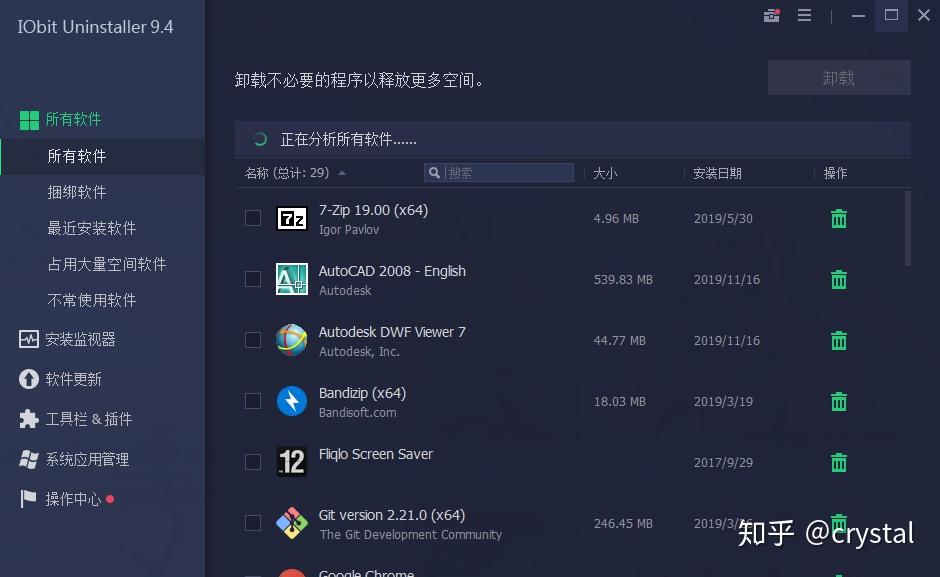940x577 pixels.
Task: Click trash icon for Autodesk DWF Viewer 7
Action: pos(839,341)
